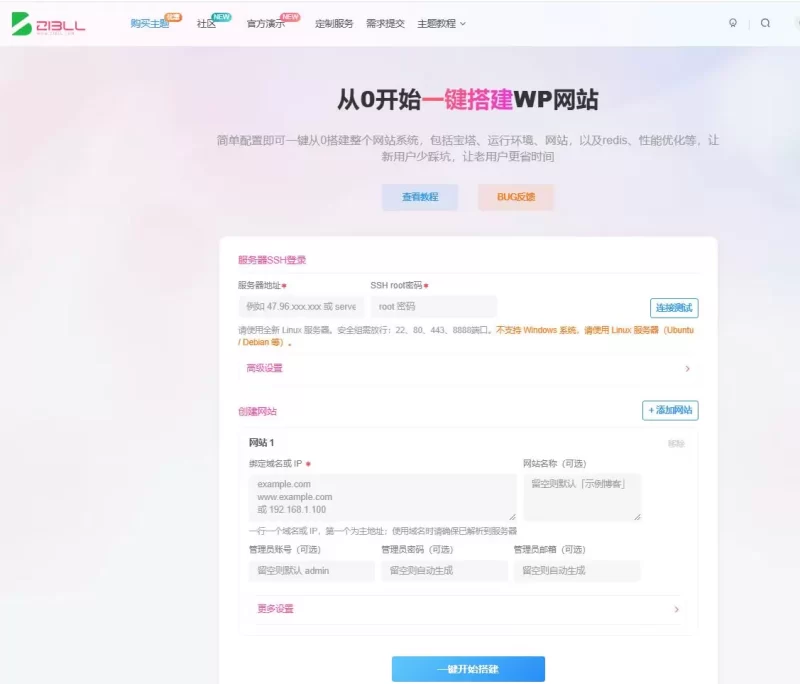Focus the 服务器地址 input field

tap(301, 307)
